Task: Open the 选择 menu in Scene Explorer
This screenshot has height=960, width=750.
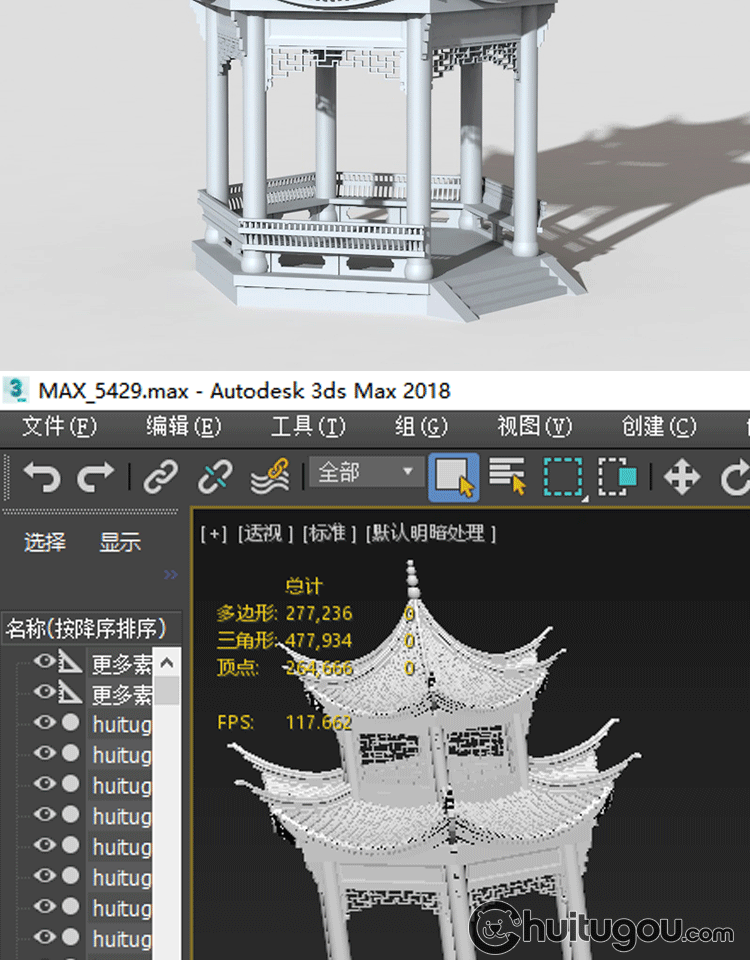Action: click(45, 542)
